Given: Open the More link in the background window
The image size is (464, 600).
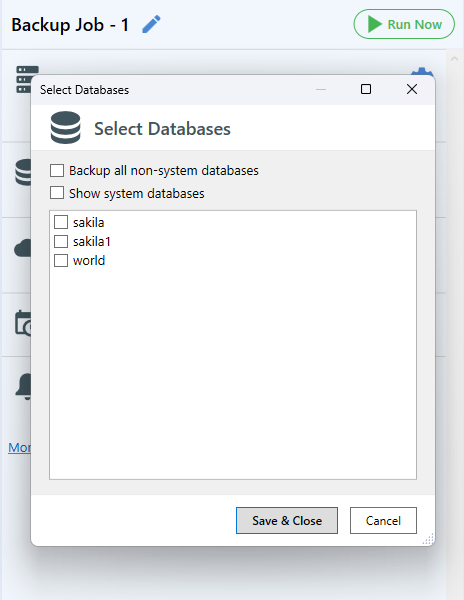Looking at the screenshot, I should [20, 447].
